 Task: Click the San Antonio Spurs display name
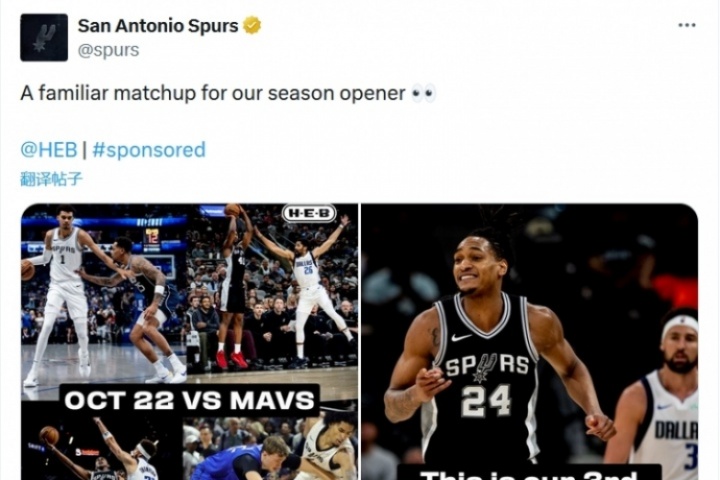tap(158, 26)
